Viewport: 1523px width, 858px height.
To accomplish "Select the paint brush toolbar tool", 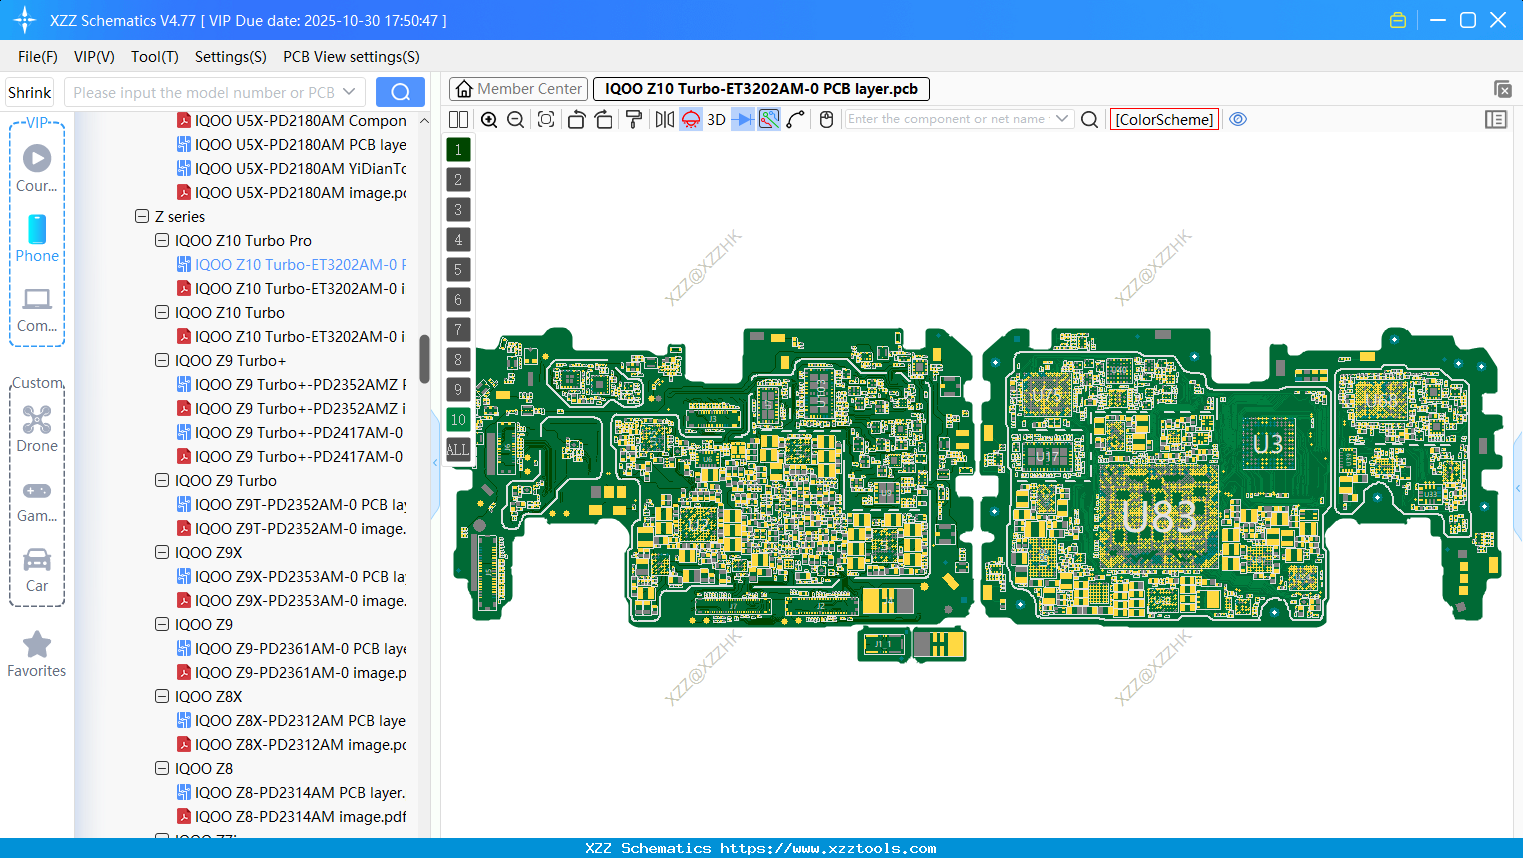I will 633,119.
